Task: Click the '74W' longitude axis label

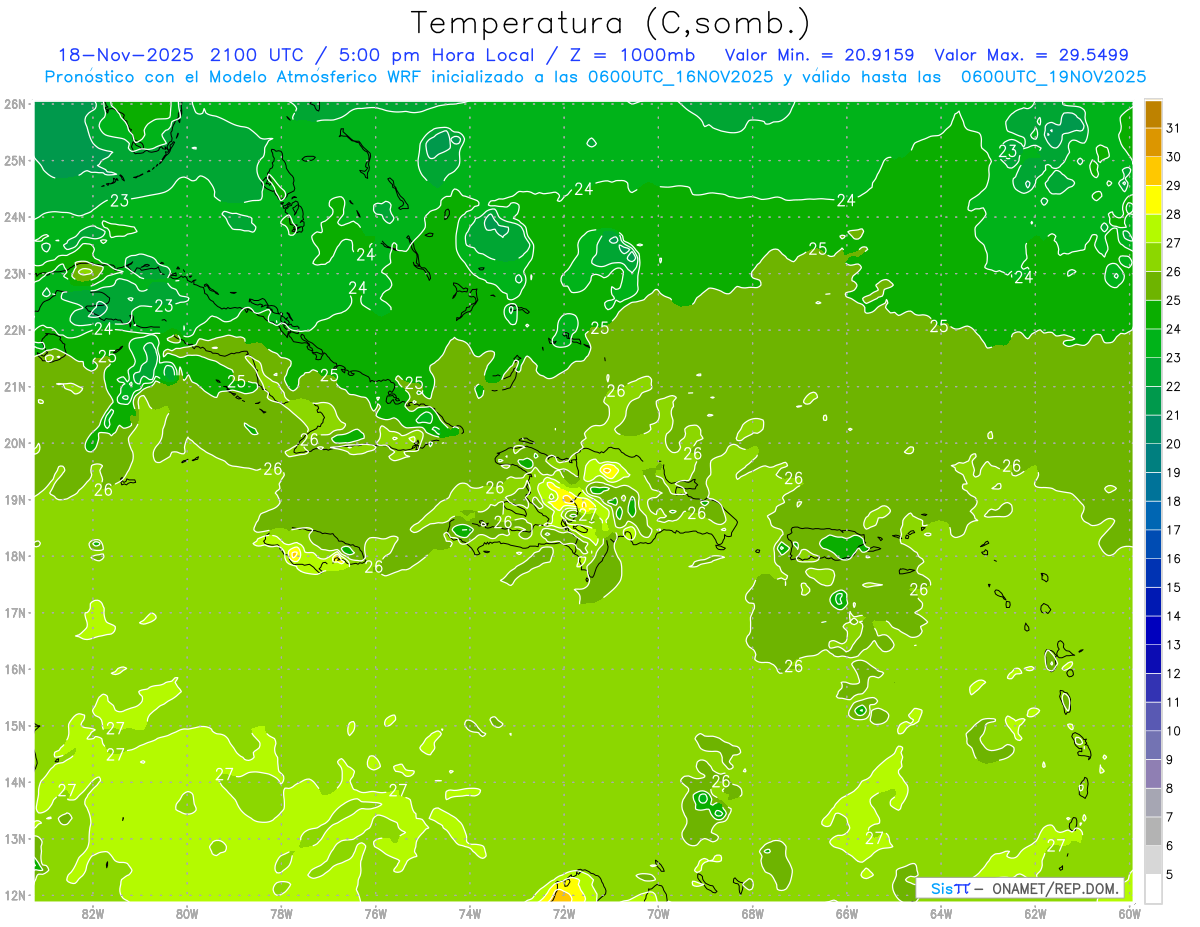Action: (470, 913)
